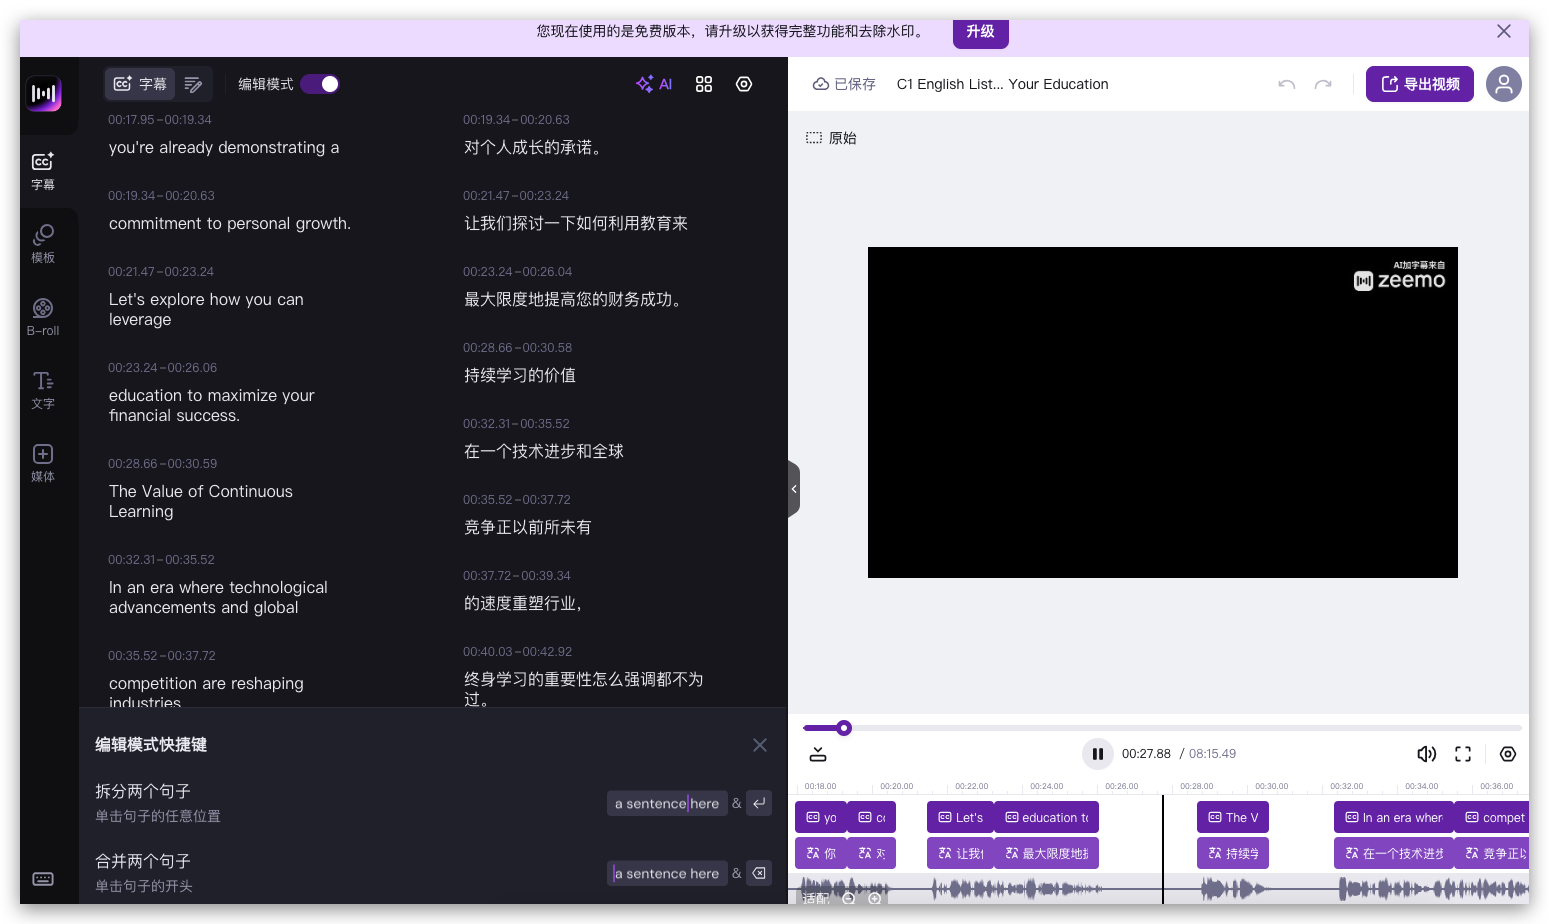Edit subtitle 'commitment to personal growth.'
The image size is (1549, 924).
[x=230, y=224]
